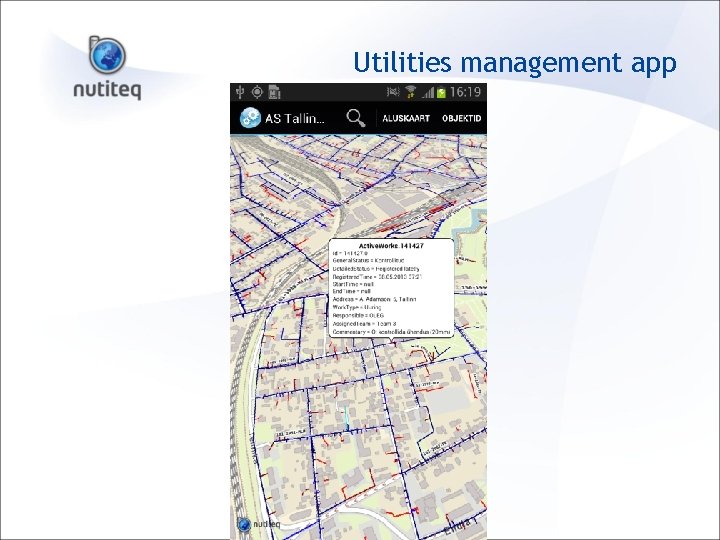Tap the cyan highlighted pipe segment on map

(347, 418)
